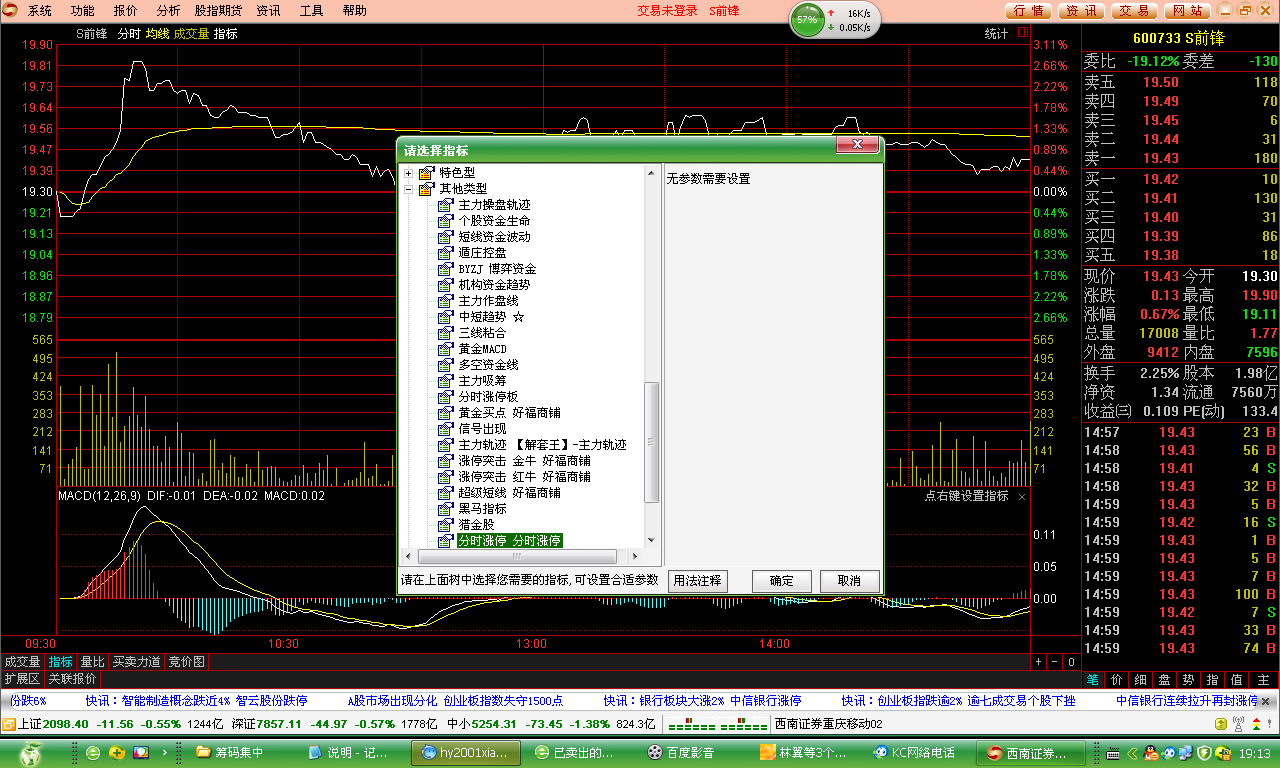This screenshot has width=1280, height=768.
Task: Click the icon beside 中短趋势 ☆
Action: 446,317
